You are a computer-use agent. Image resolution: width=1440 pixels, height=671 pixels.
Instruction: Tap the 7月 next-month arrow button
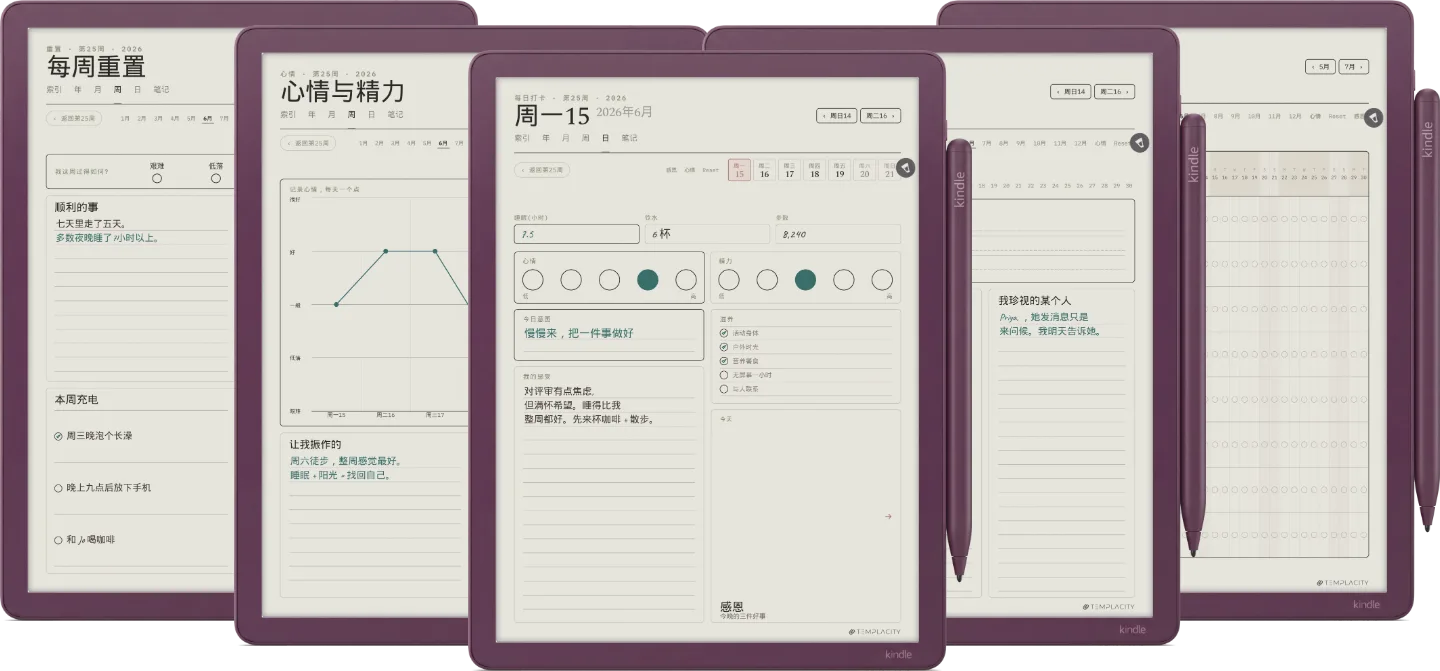(1353, 66)
